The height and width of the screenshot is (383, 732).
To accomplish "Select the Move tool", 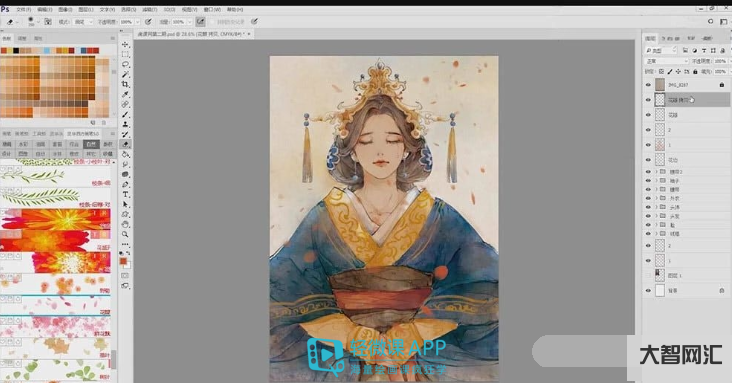I will click(x=125, y=44).
